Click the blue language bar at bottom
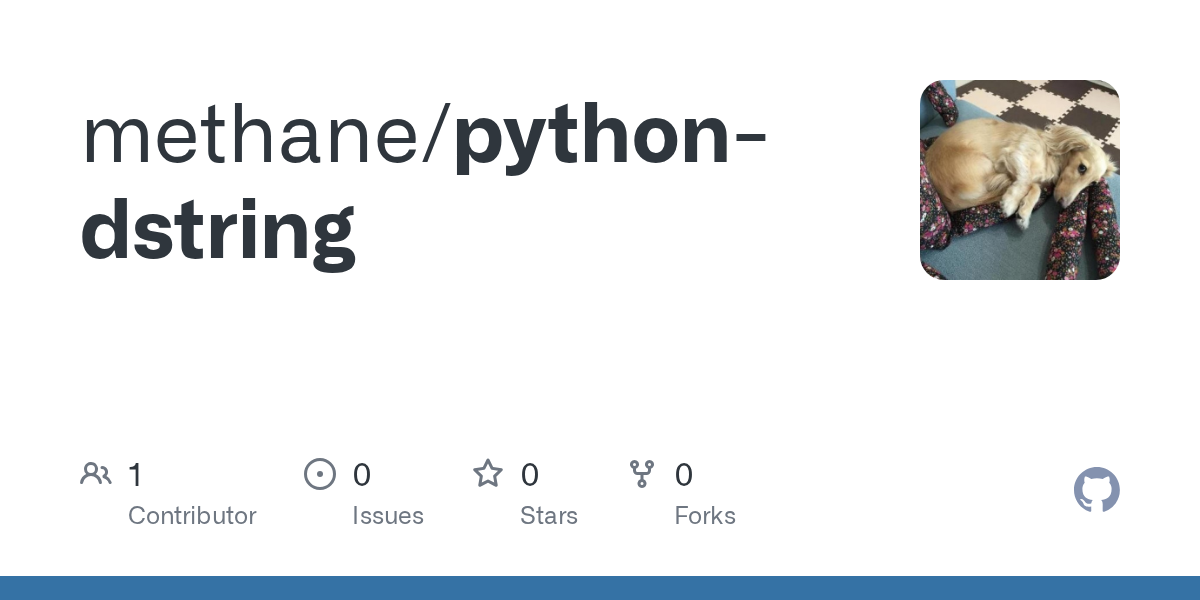The image size is (1200, 600). [600, 588]
